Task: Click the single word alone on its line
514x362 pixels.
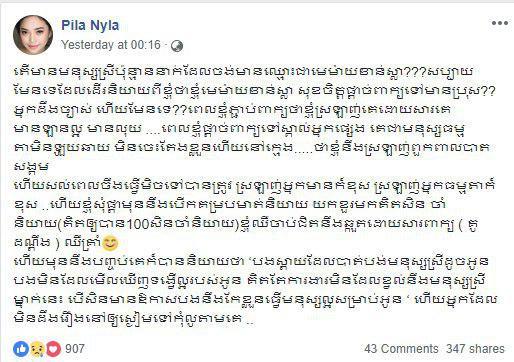Action: click(x=31, y=167)
